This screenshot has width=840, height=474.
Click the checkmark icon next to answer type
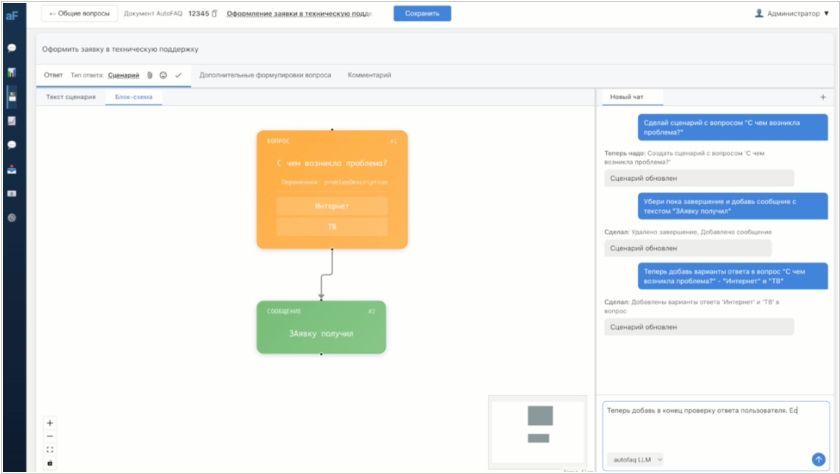coord(178,75)
